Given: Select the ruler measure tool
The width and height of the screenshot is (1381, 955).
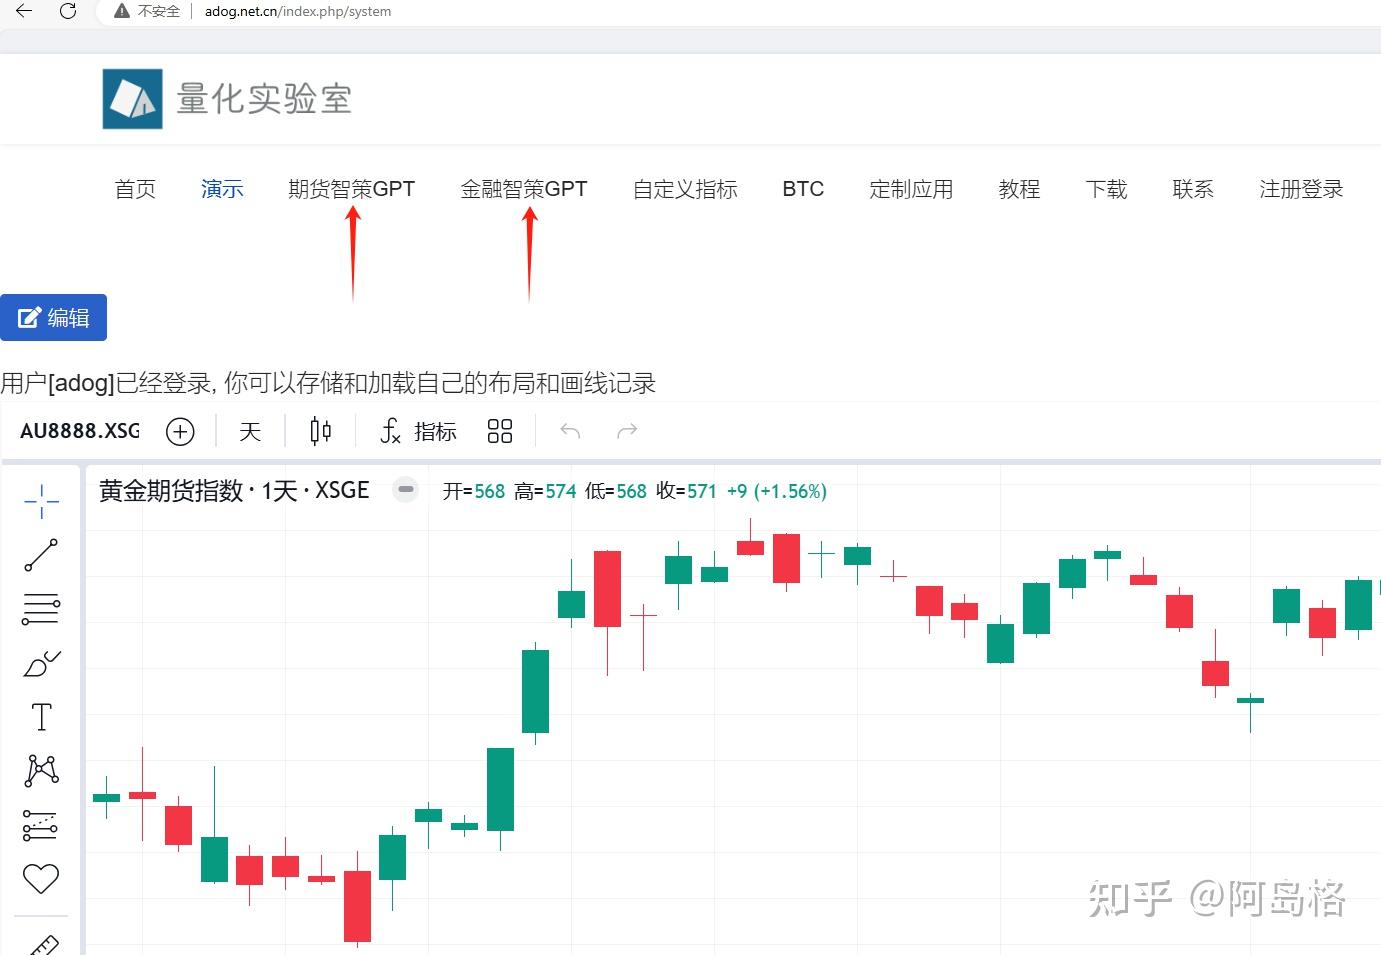Looking at the screenshot, I should pos(41,941).
